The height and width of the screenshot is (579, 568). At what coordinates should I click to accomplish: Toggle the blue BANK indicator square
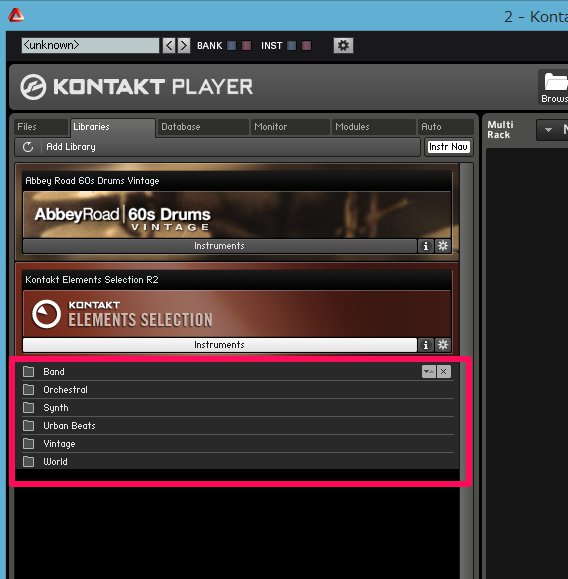pos(232,45)
